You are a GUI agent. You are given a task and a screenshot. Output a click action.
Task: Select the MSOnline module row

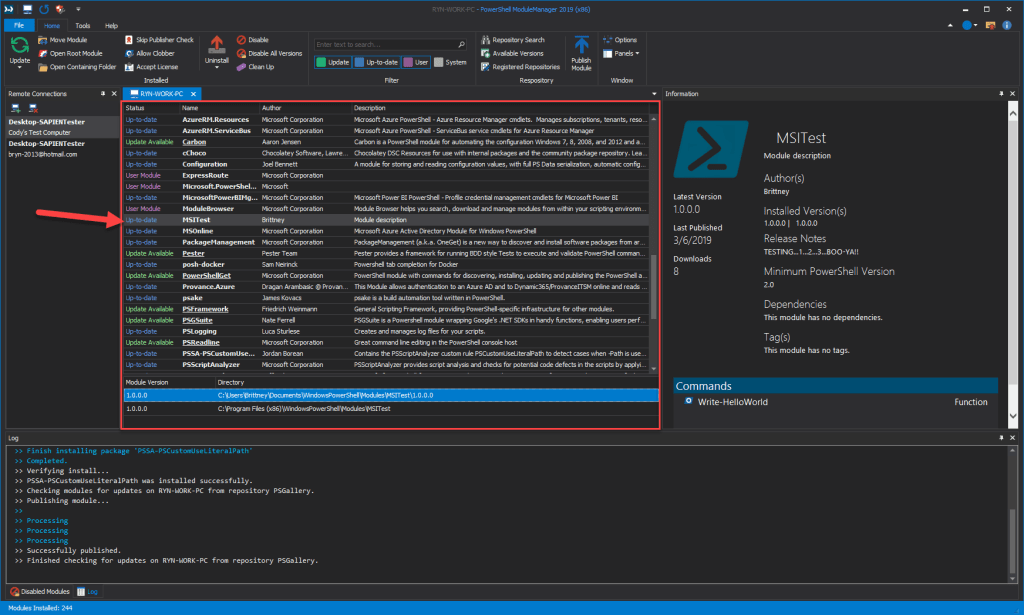point(386,231)
